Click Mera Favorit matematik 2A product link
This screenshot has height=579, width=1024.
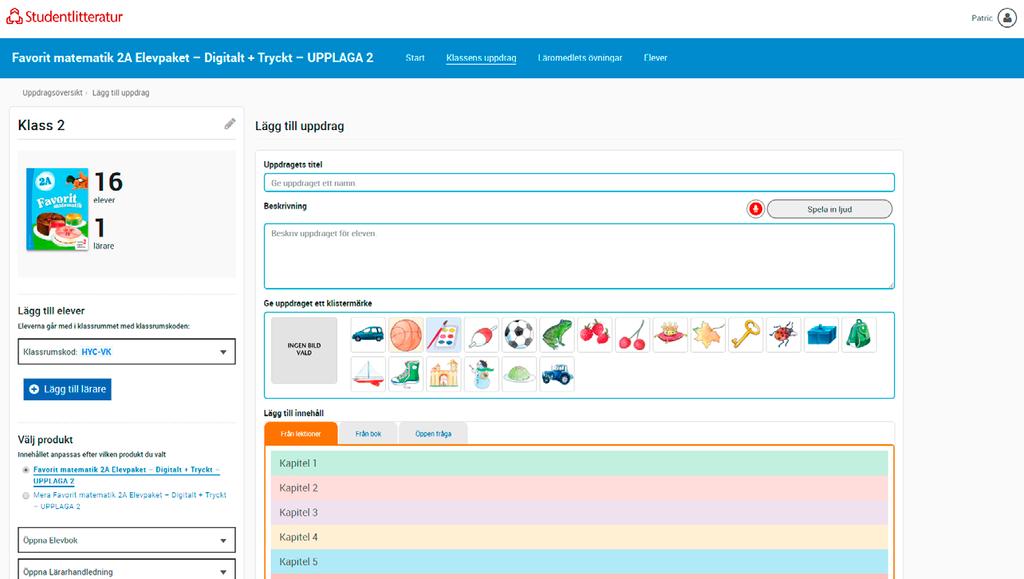(129, 501)
